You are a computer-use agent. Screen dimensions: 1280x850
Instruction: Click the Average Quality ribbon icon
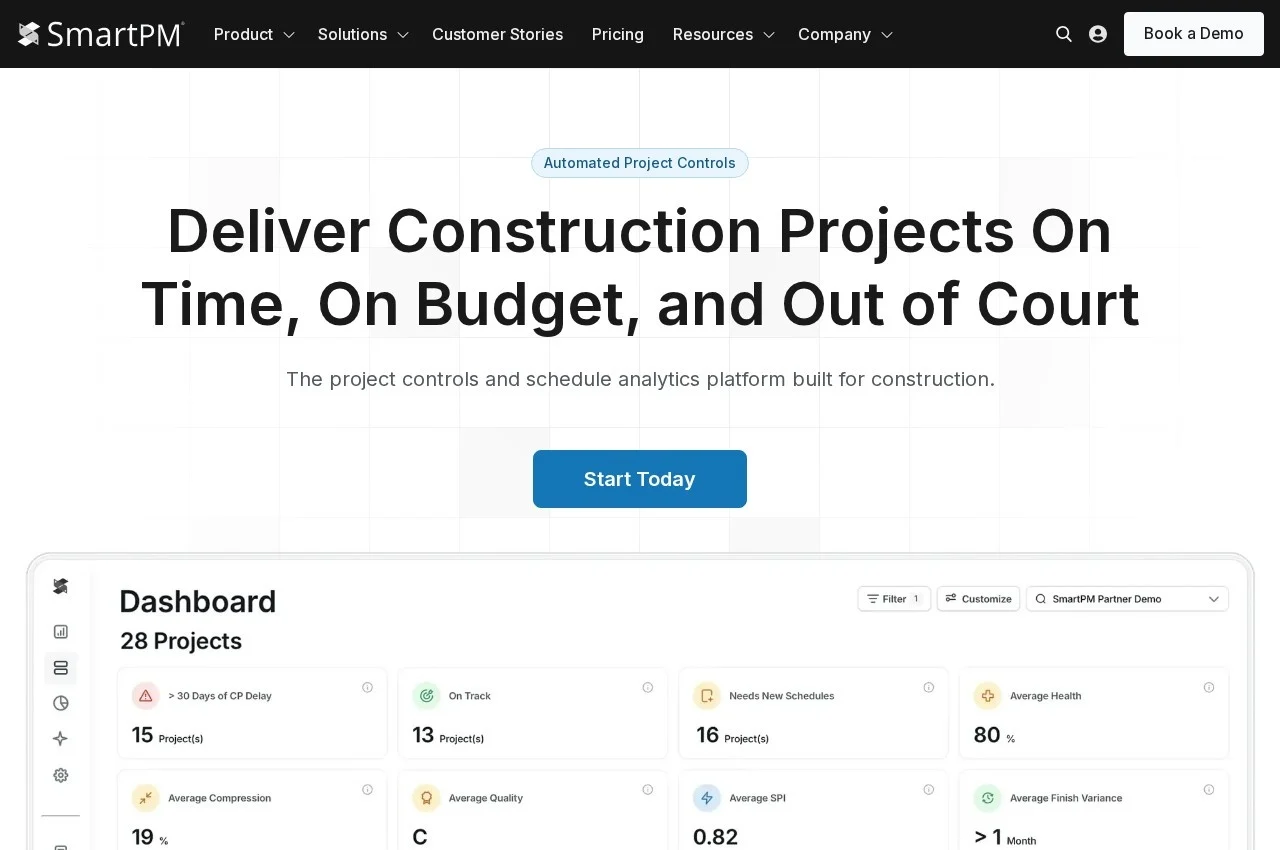point(427,797)
